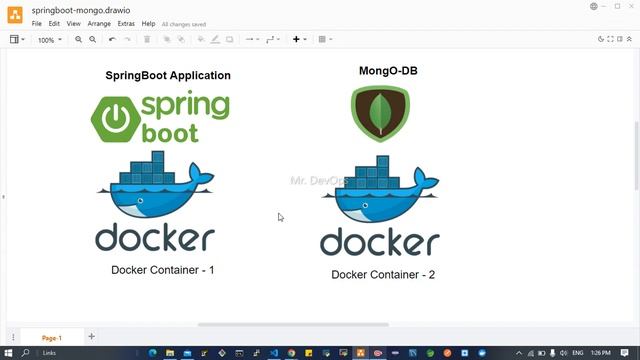Click the Line Color pencil icon
Screen dimensions: 640x360
(215, 39)
